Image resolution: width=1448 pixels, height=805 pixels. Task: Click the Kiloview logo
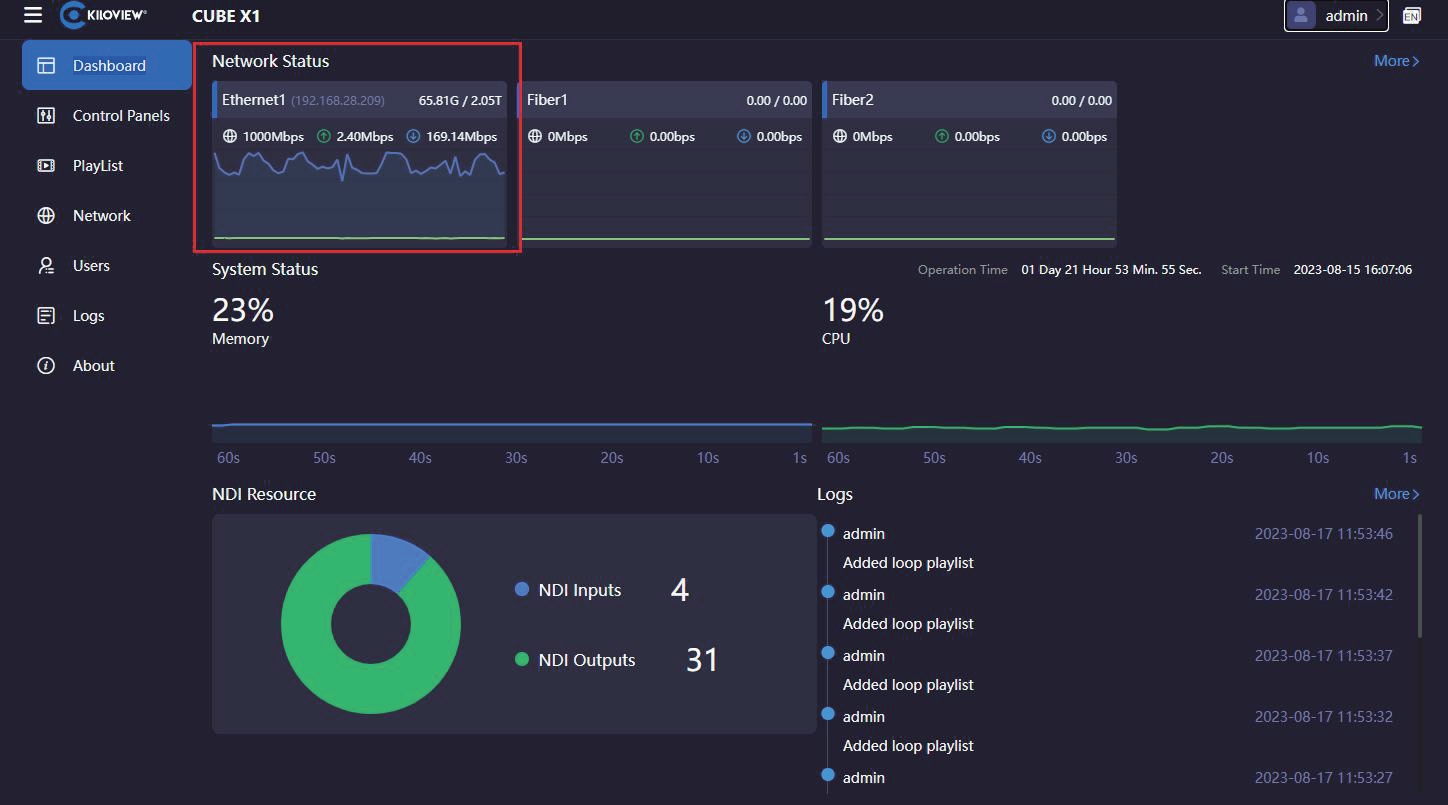(103, 15)
